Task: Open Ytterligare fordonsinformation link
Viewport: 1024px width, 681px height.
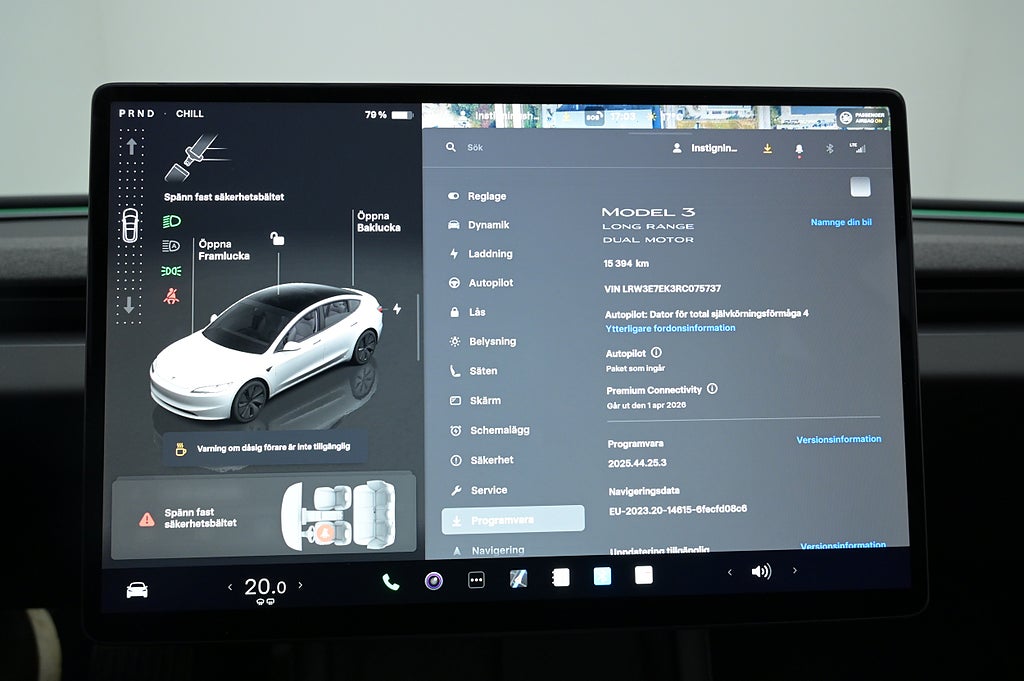Action: pos(669,328)
